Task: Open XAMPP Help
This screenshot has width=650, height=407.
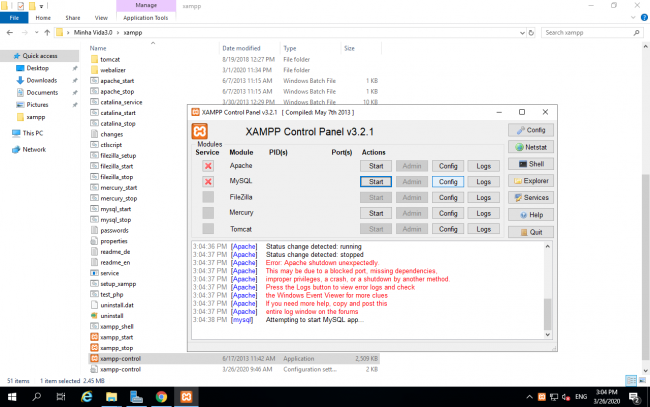Action: pos(531,215)
